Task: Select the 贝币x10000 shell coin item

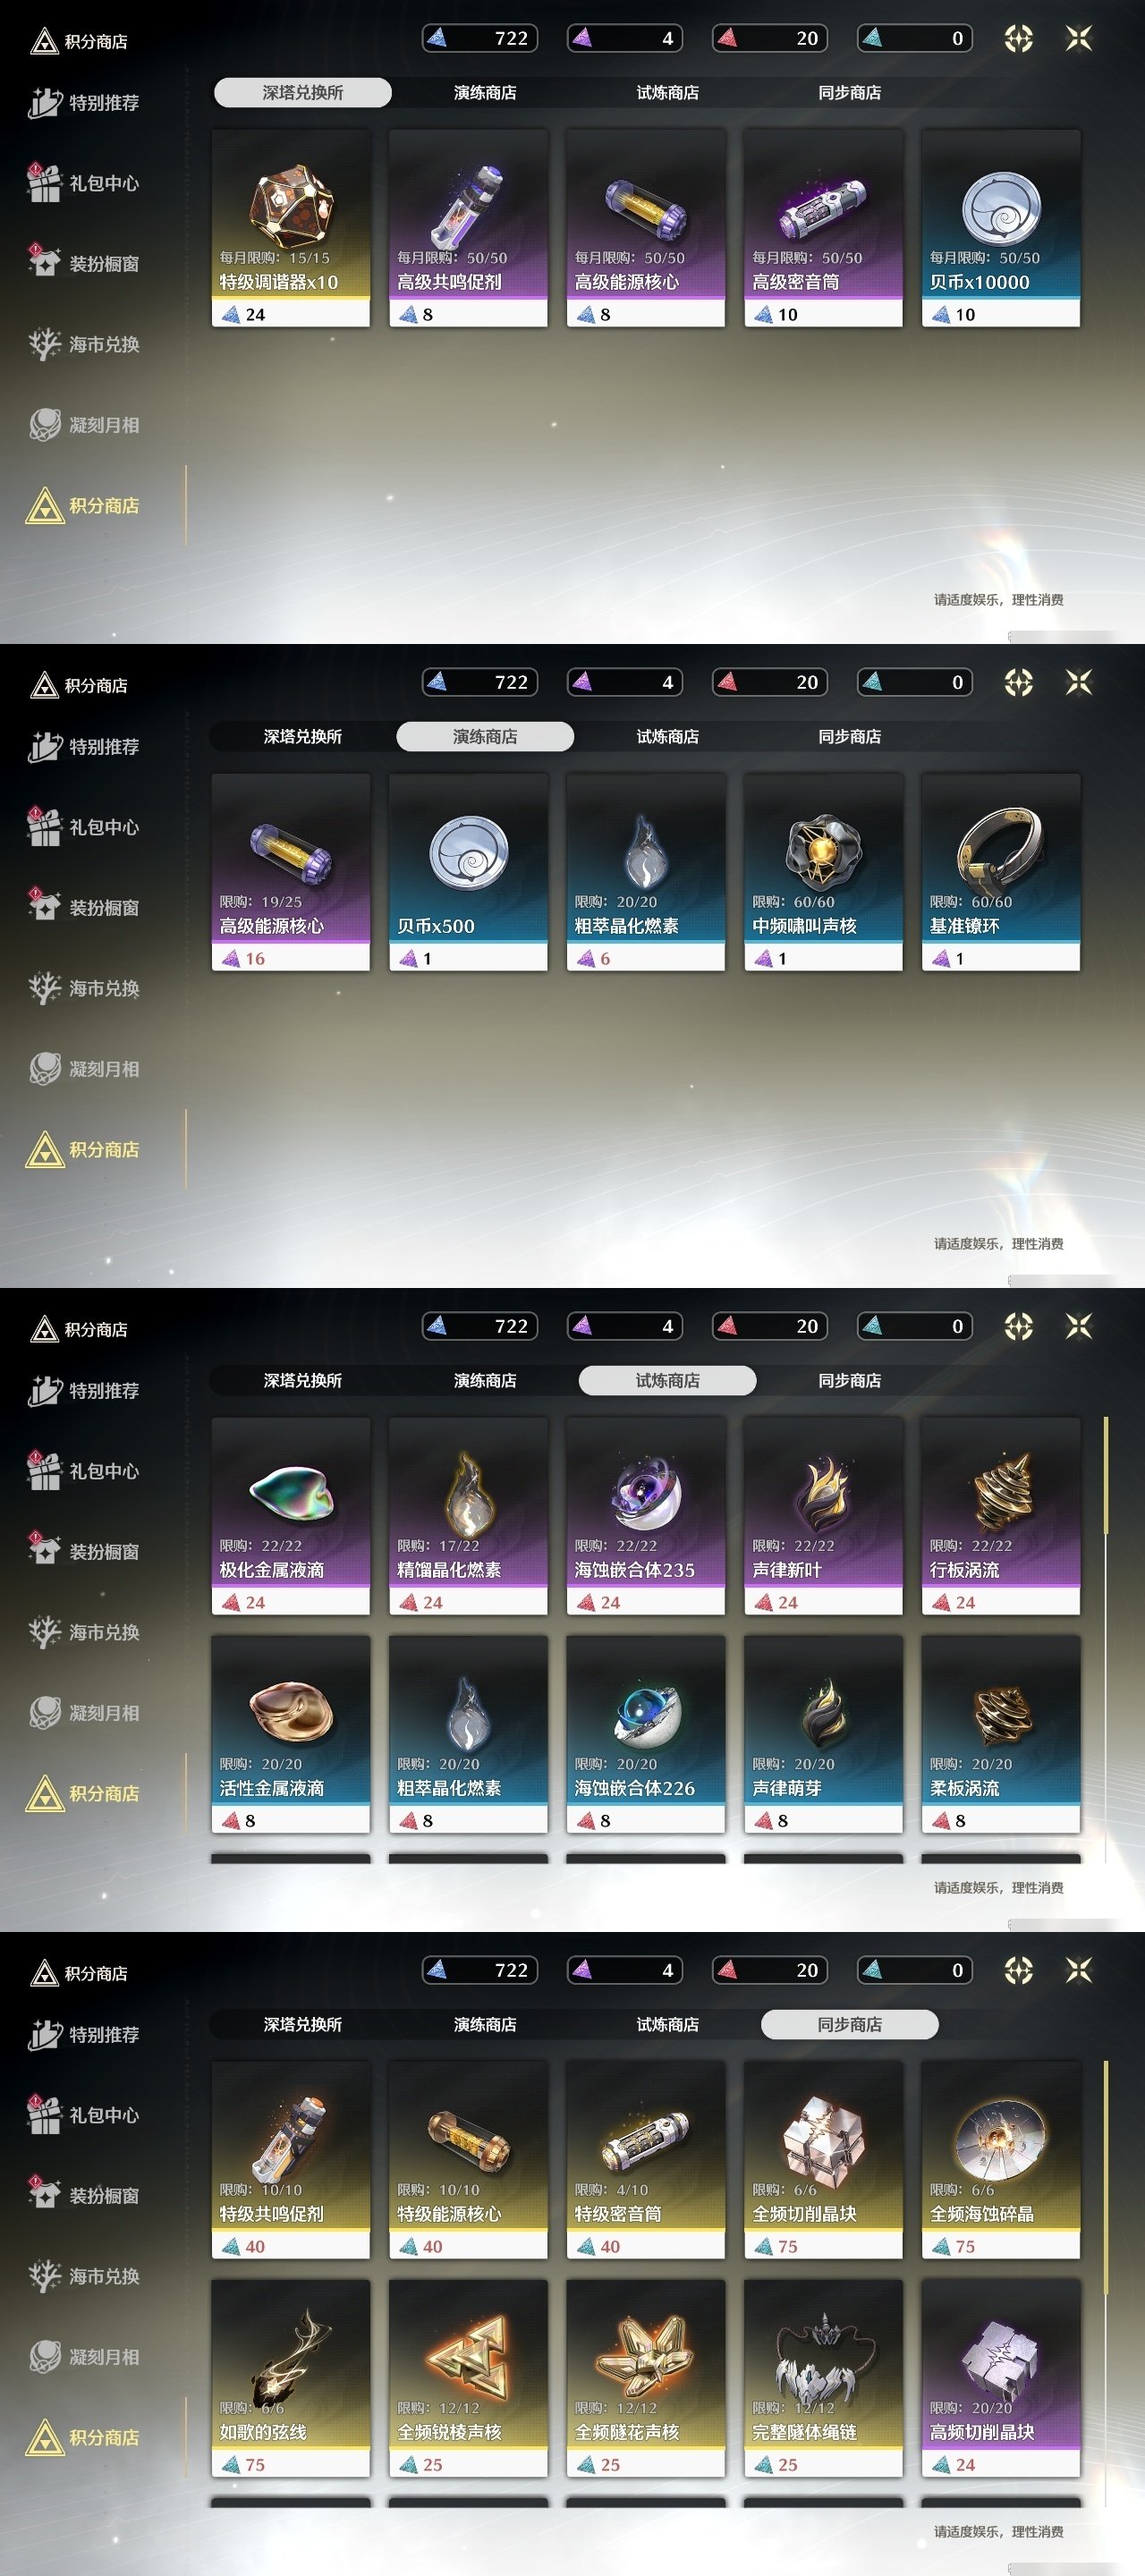Action: pyautogui.click(x=1000, y=228)
